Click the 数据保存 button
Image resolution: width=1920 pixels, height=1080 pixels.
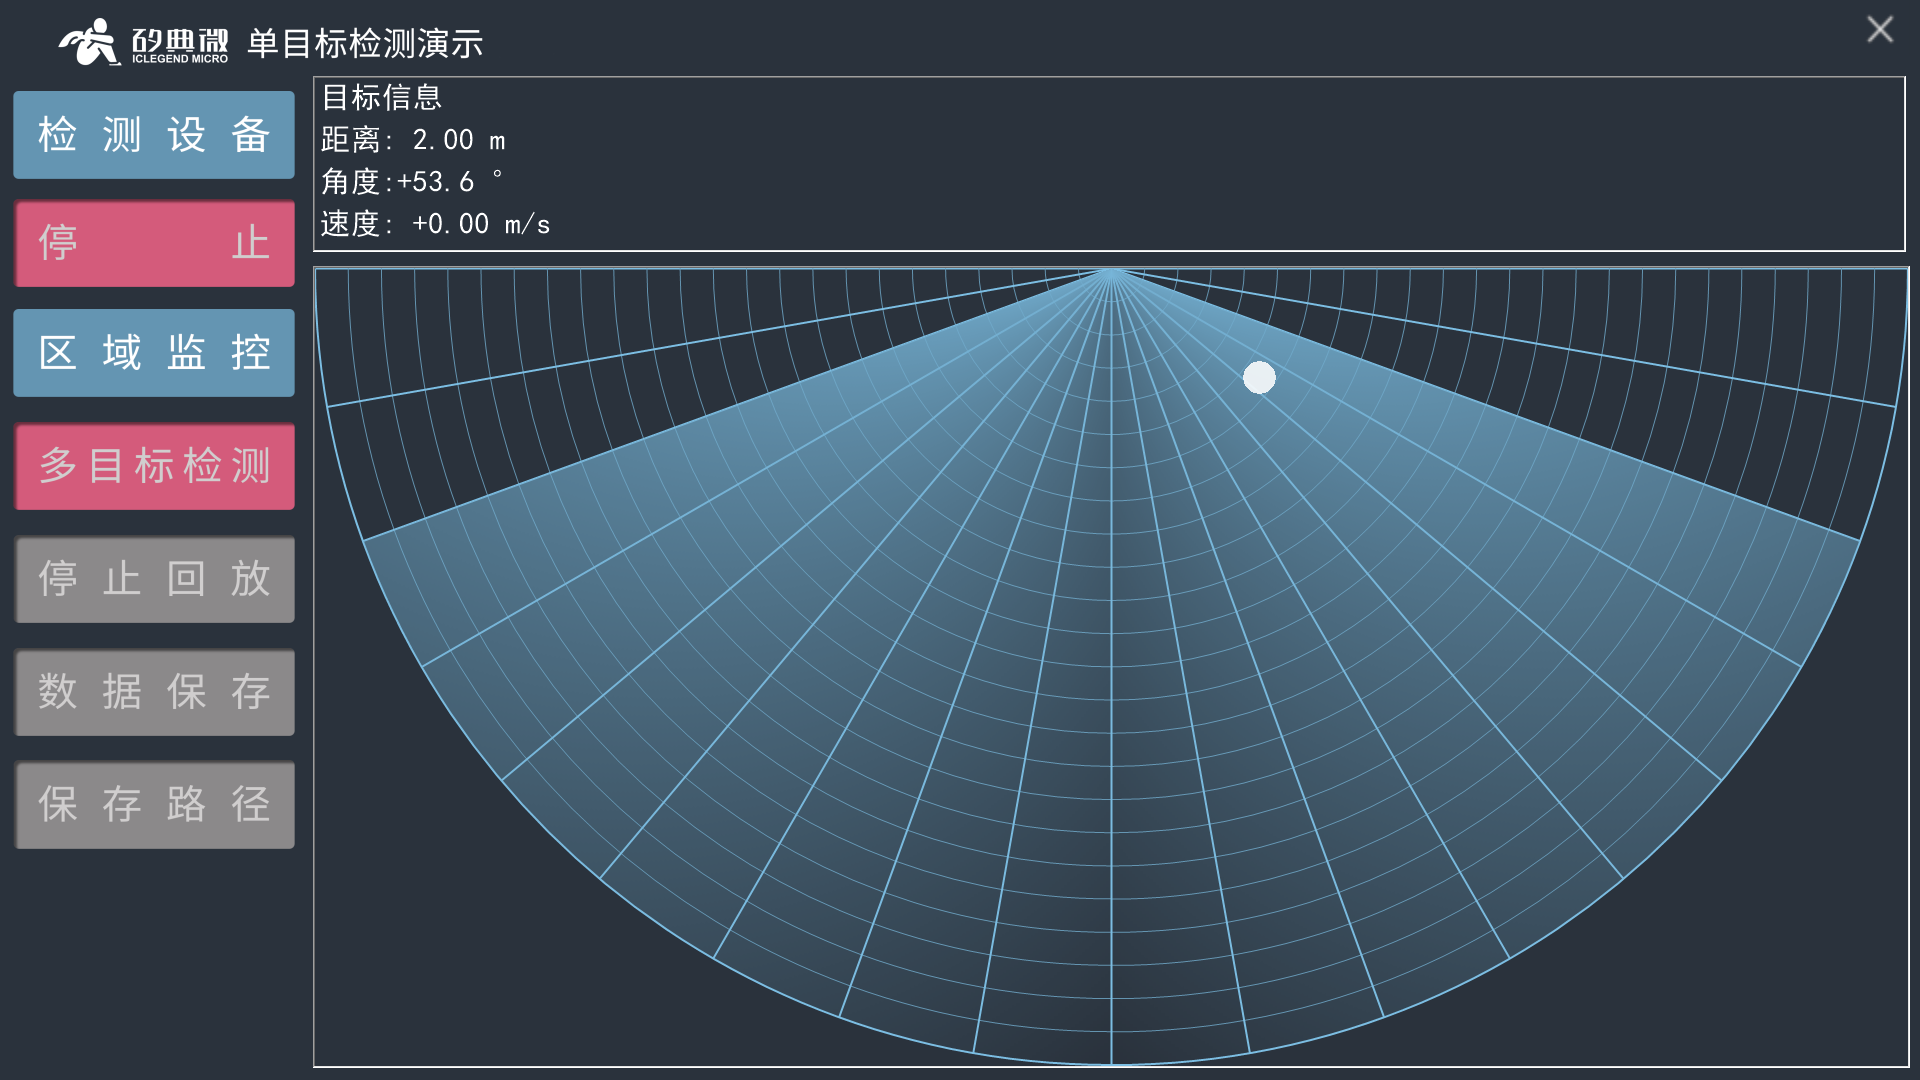pyautogui.click(x=154, y=692)
